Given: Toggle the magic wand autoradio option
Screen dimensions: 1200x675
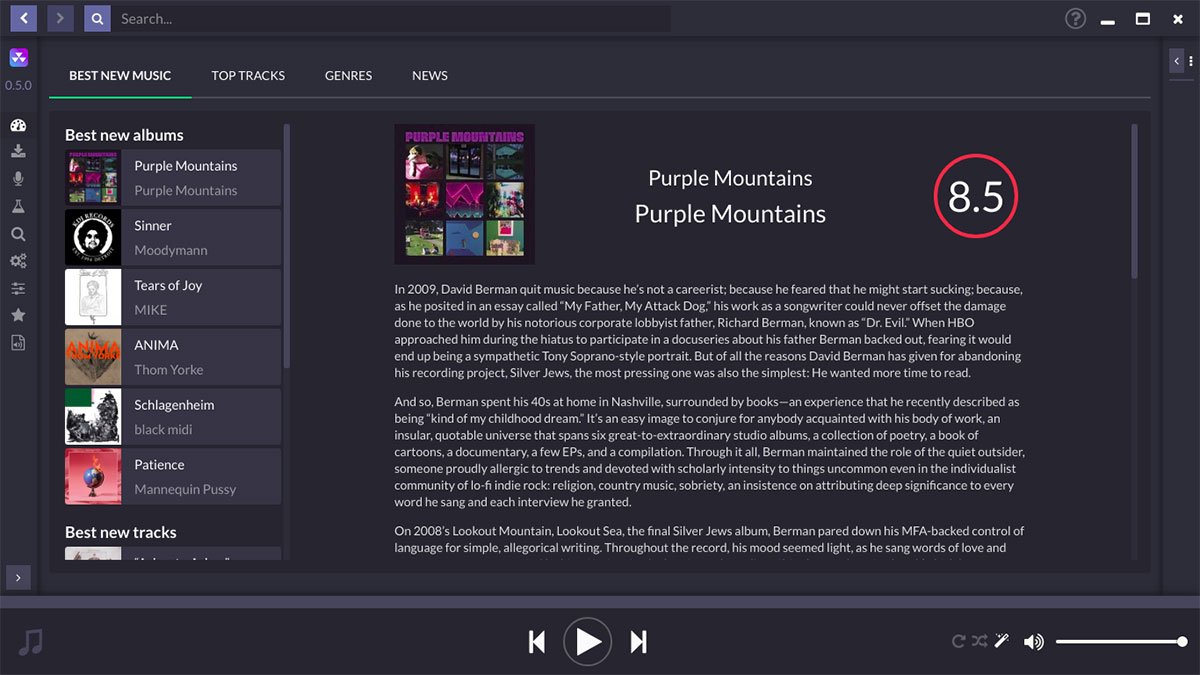Looking at the screenshot, I should (1001, 641).
